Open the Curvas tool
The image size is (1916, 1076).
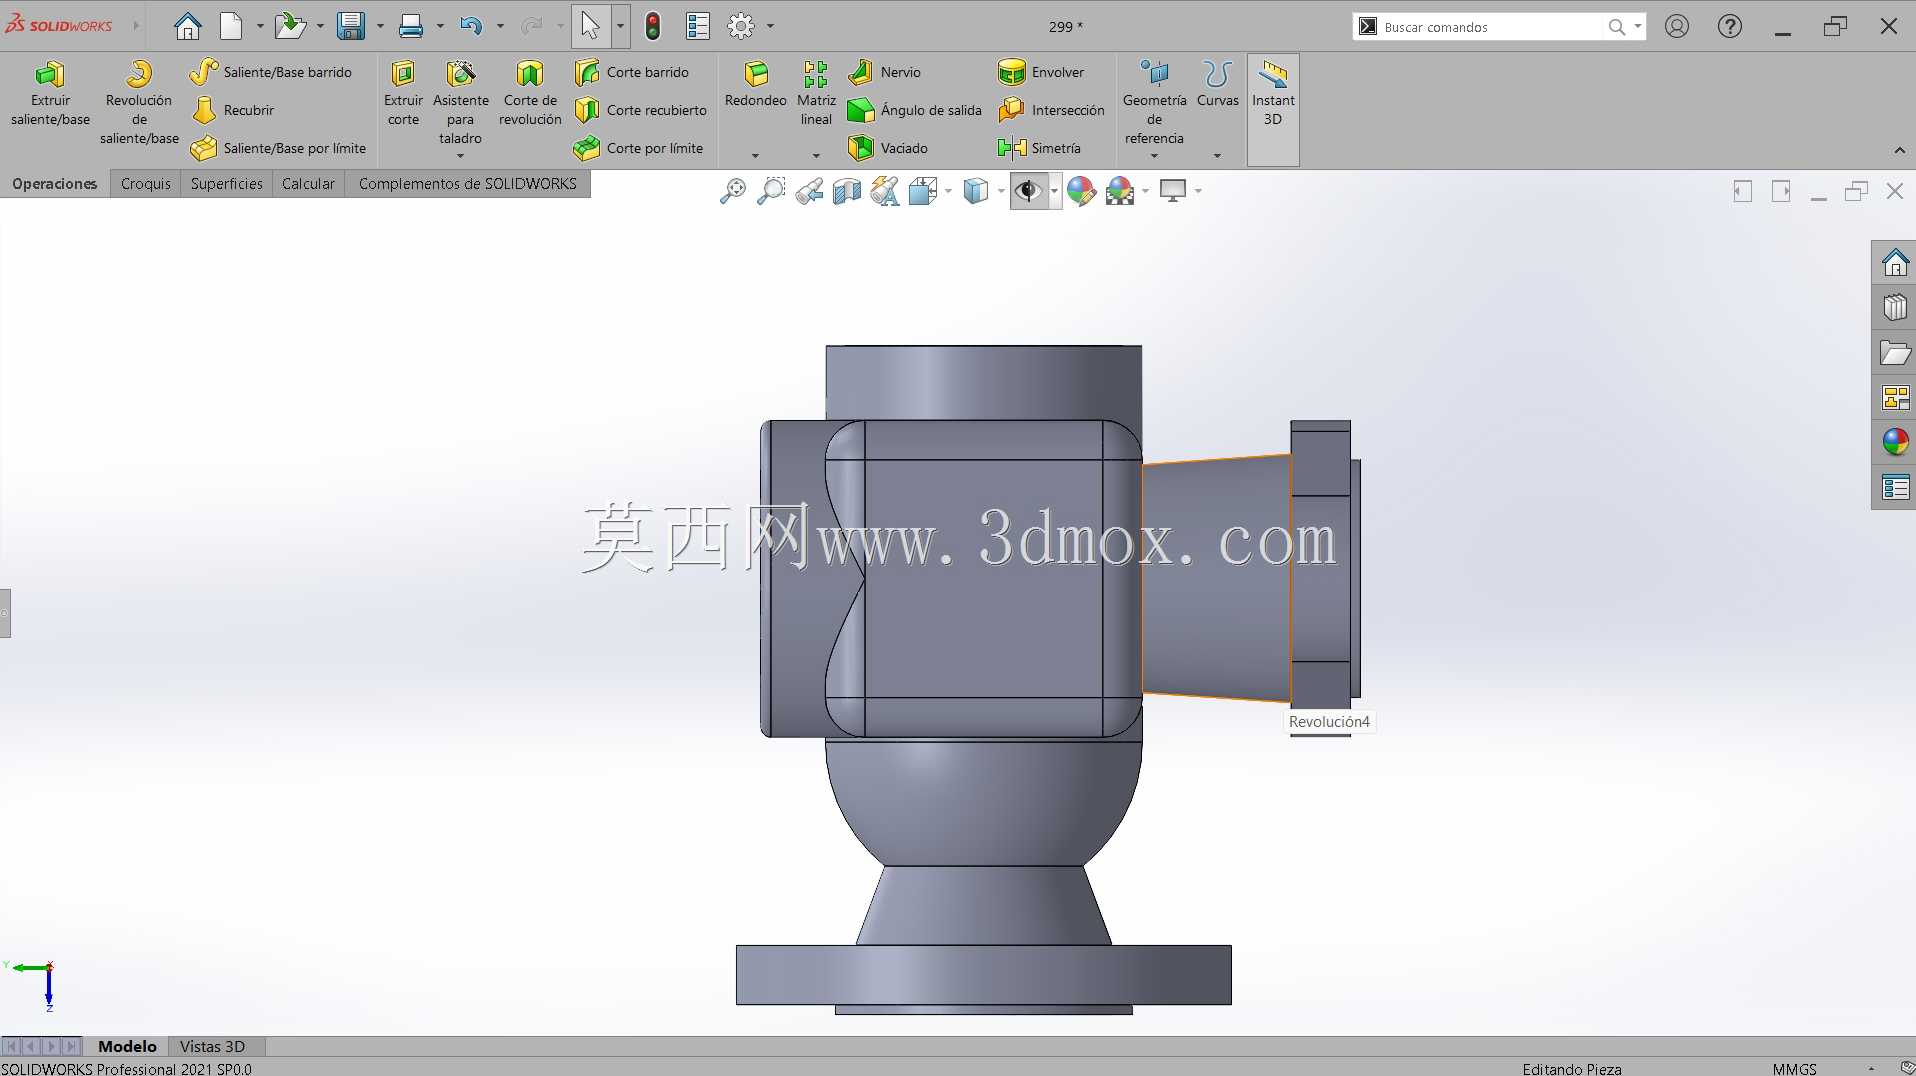[x=1217, y=85]
